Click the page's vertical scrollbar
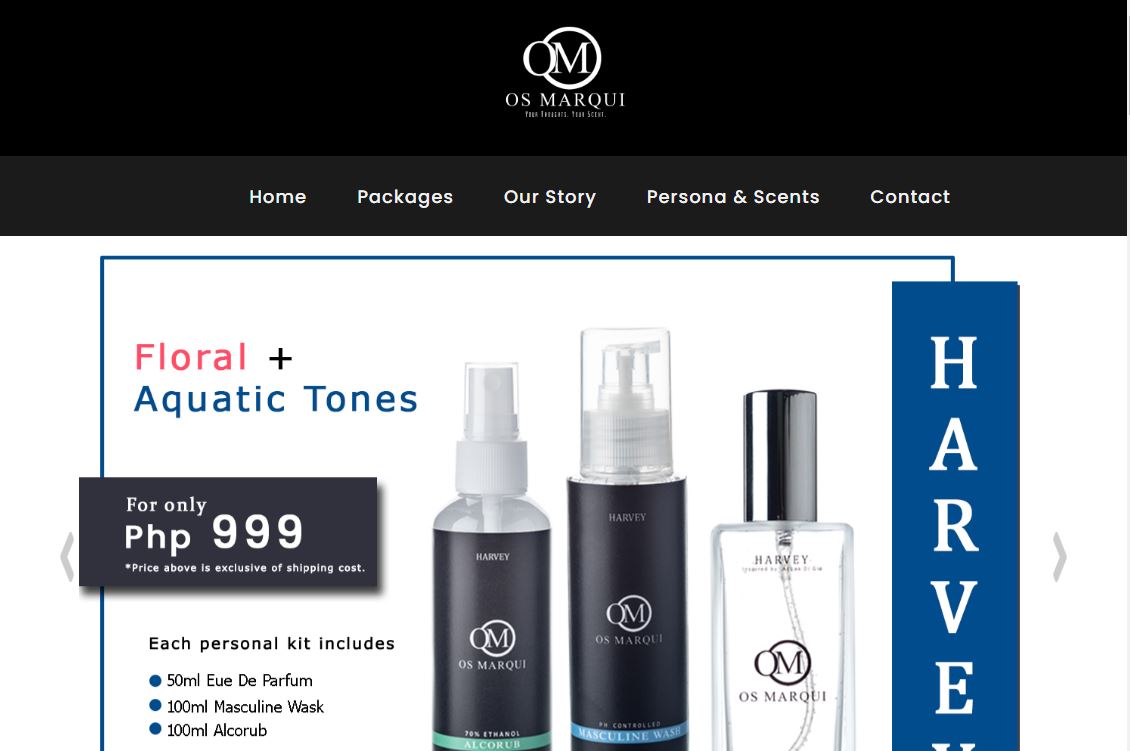 1128,376
